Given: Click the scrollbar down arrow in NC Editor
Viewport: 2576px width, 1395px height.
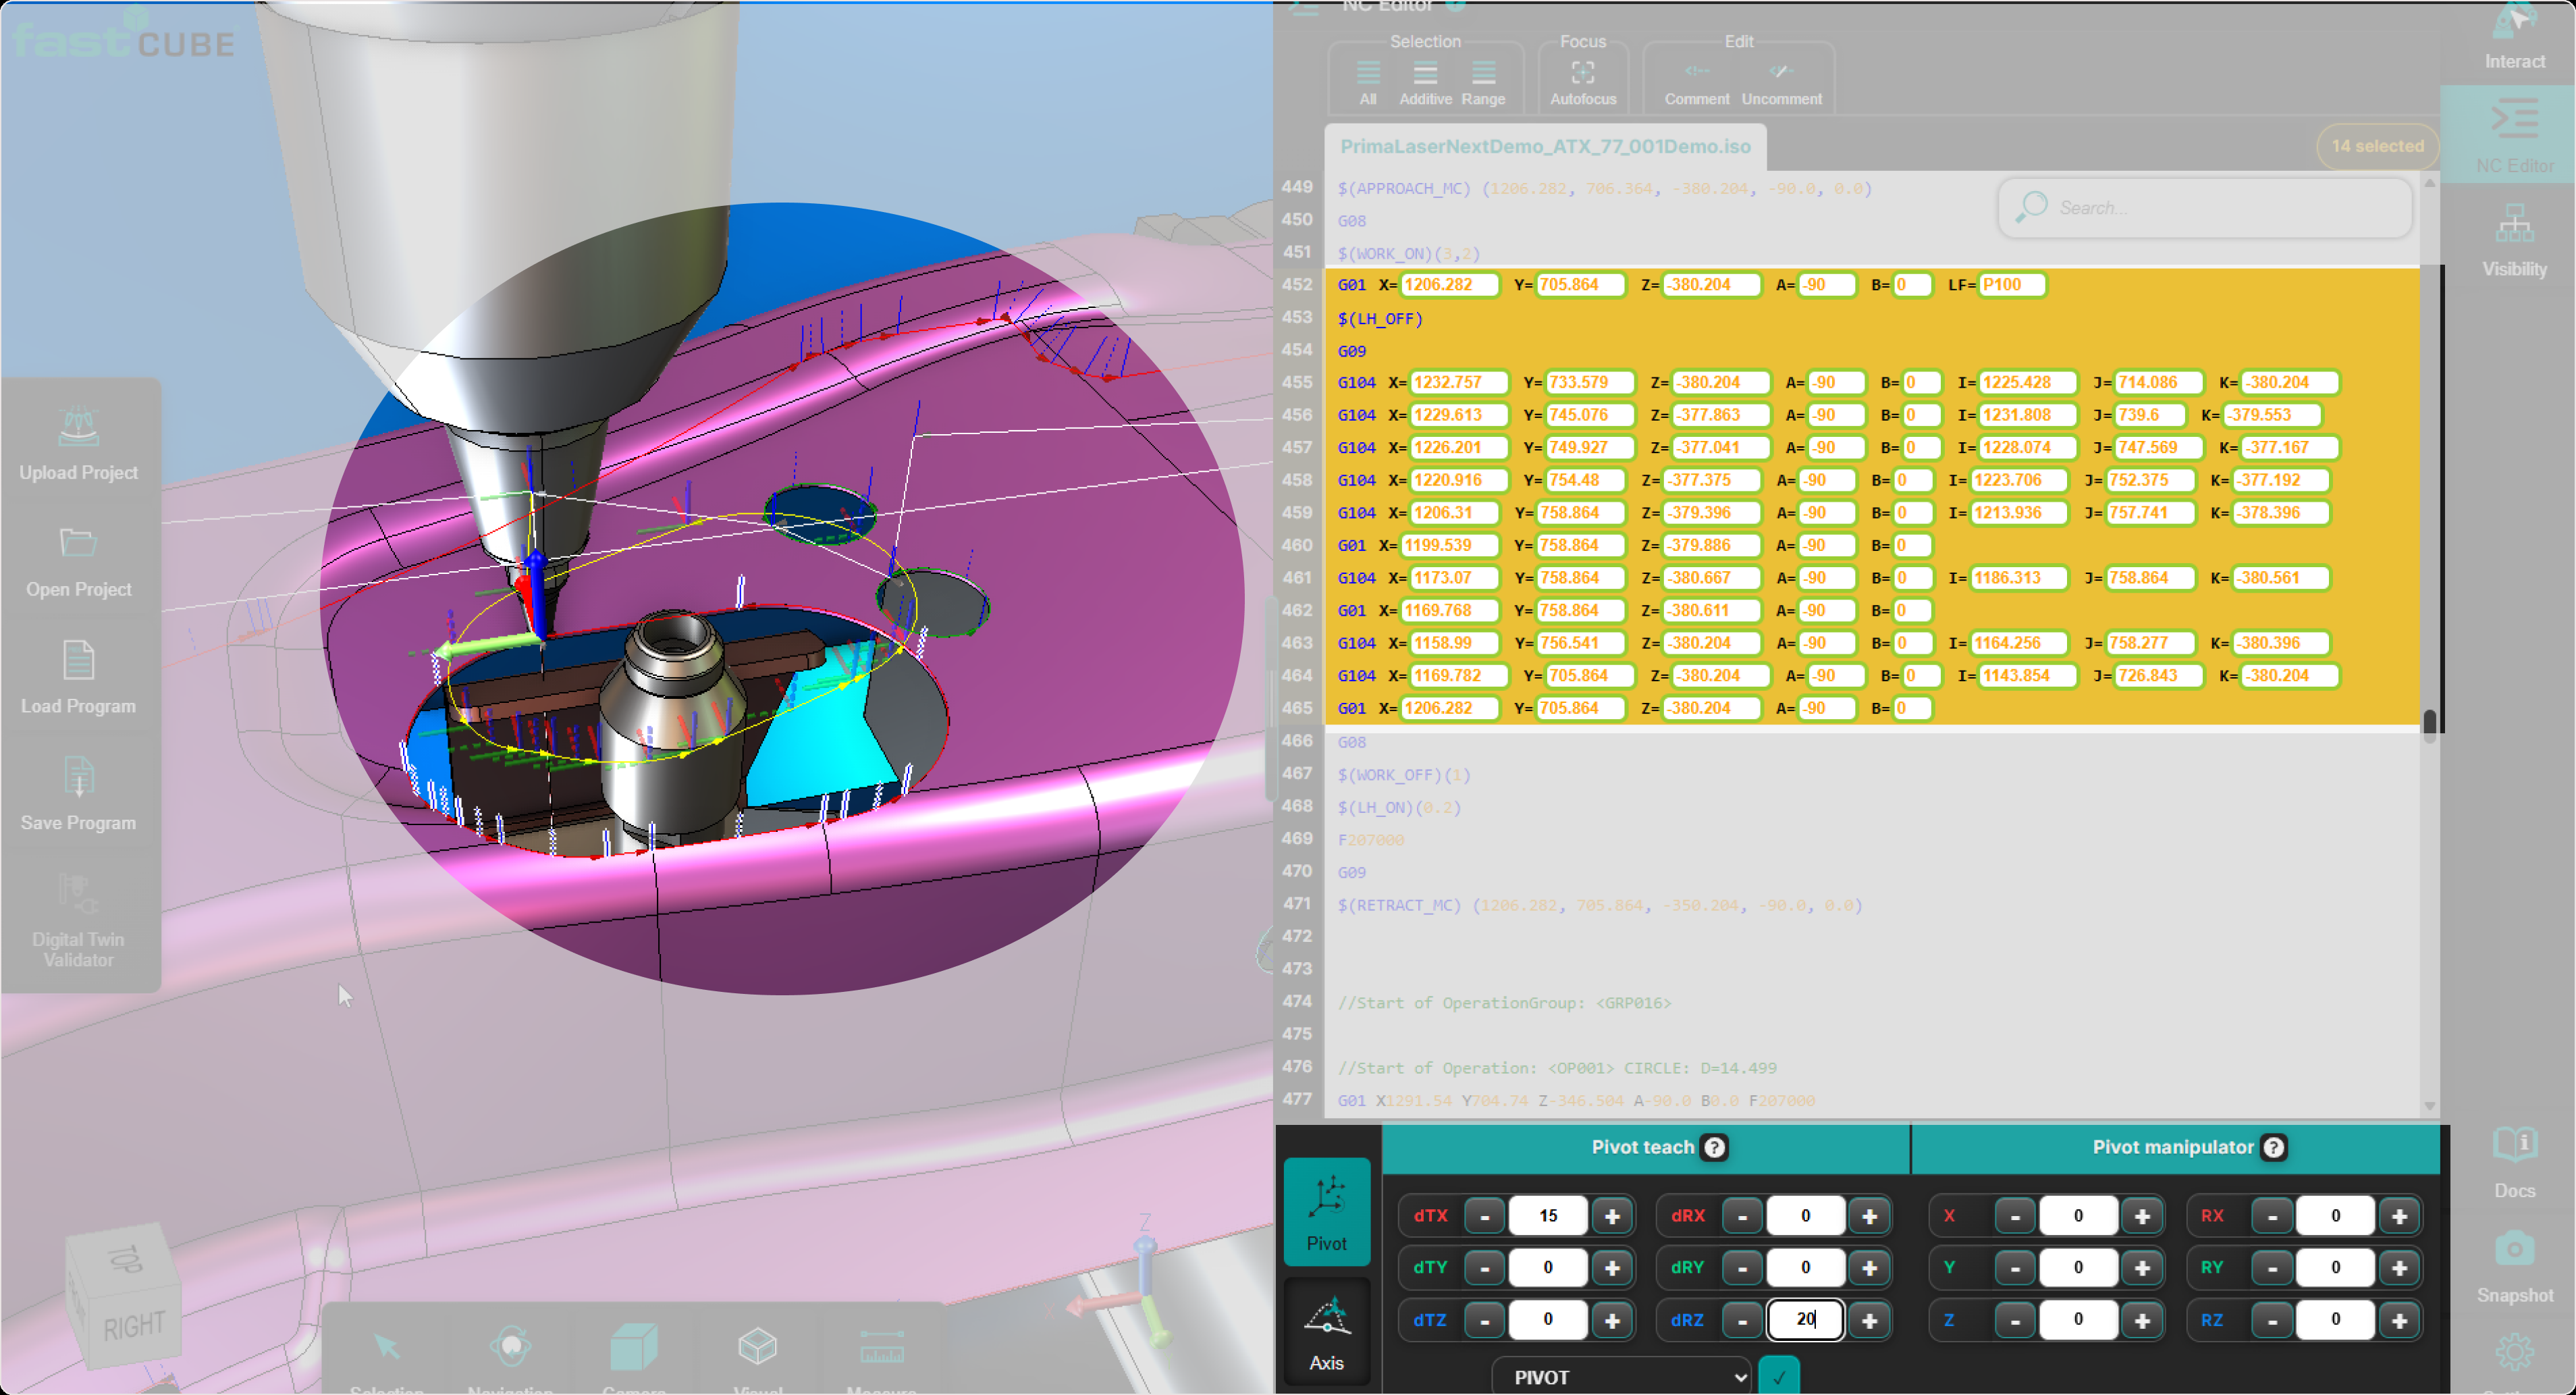Looking at the screenshot, I should (2430, 1106).
